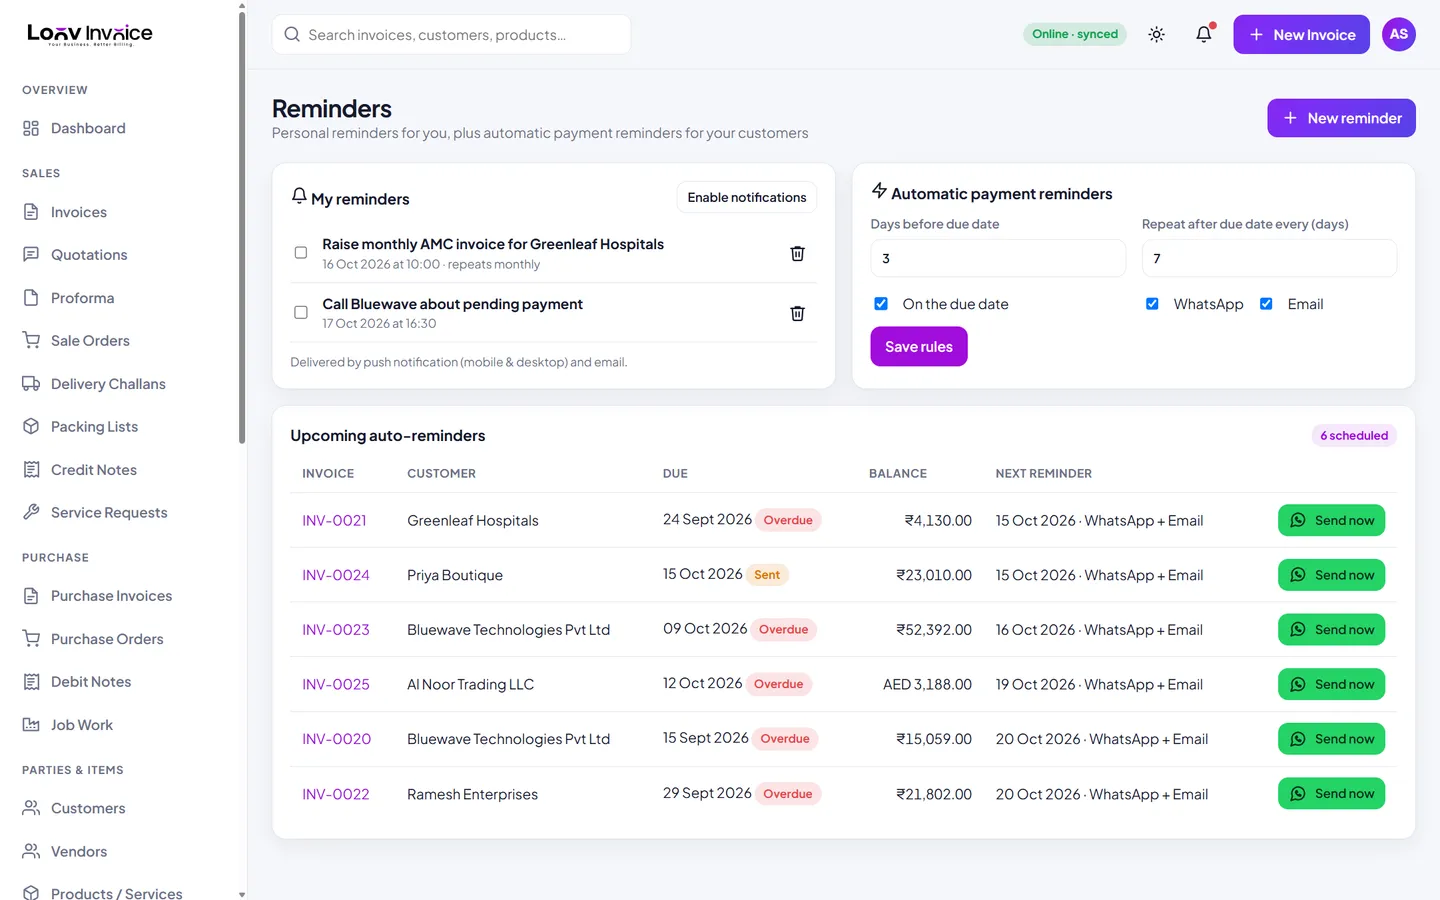Viewport: 1440px width, 900px height.
Task: Toggle the Email channel checkbox
Action: (1266, 304)
